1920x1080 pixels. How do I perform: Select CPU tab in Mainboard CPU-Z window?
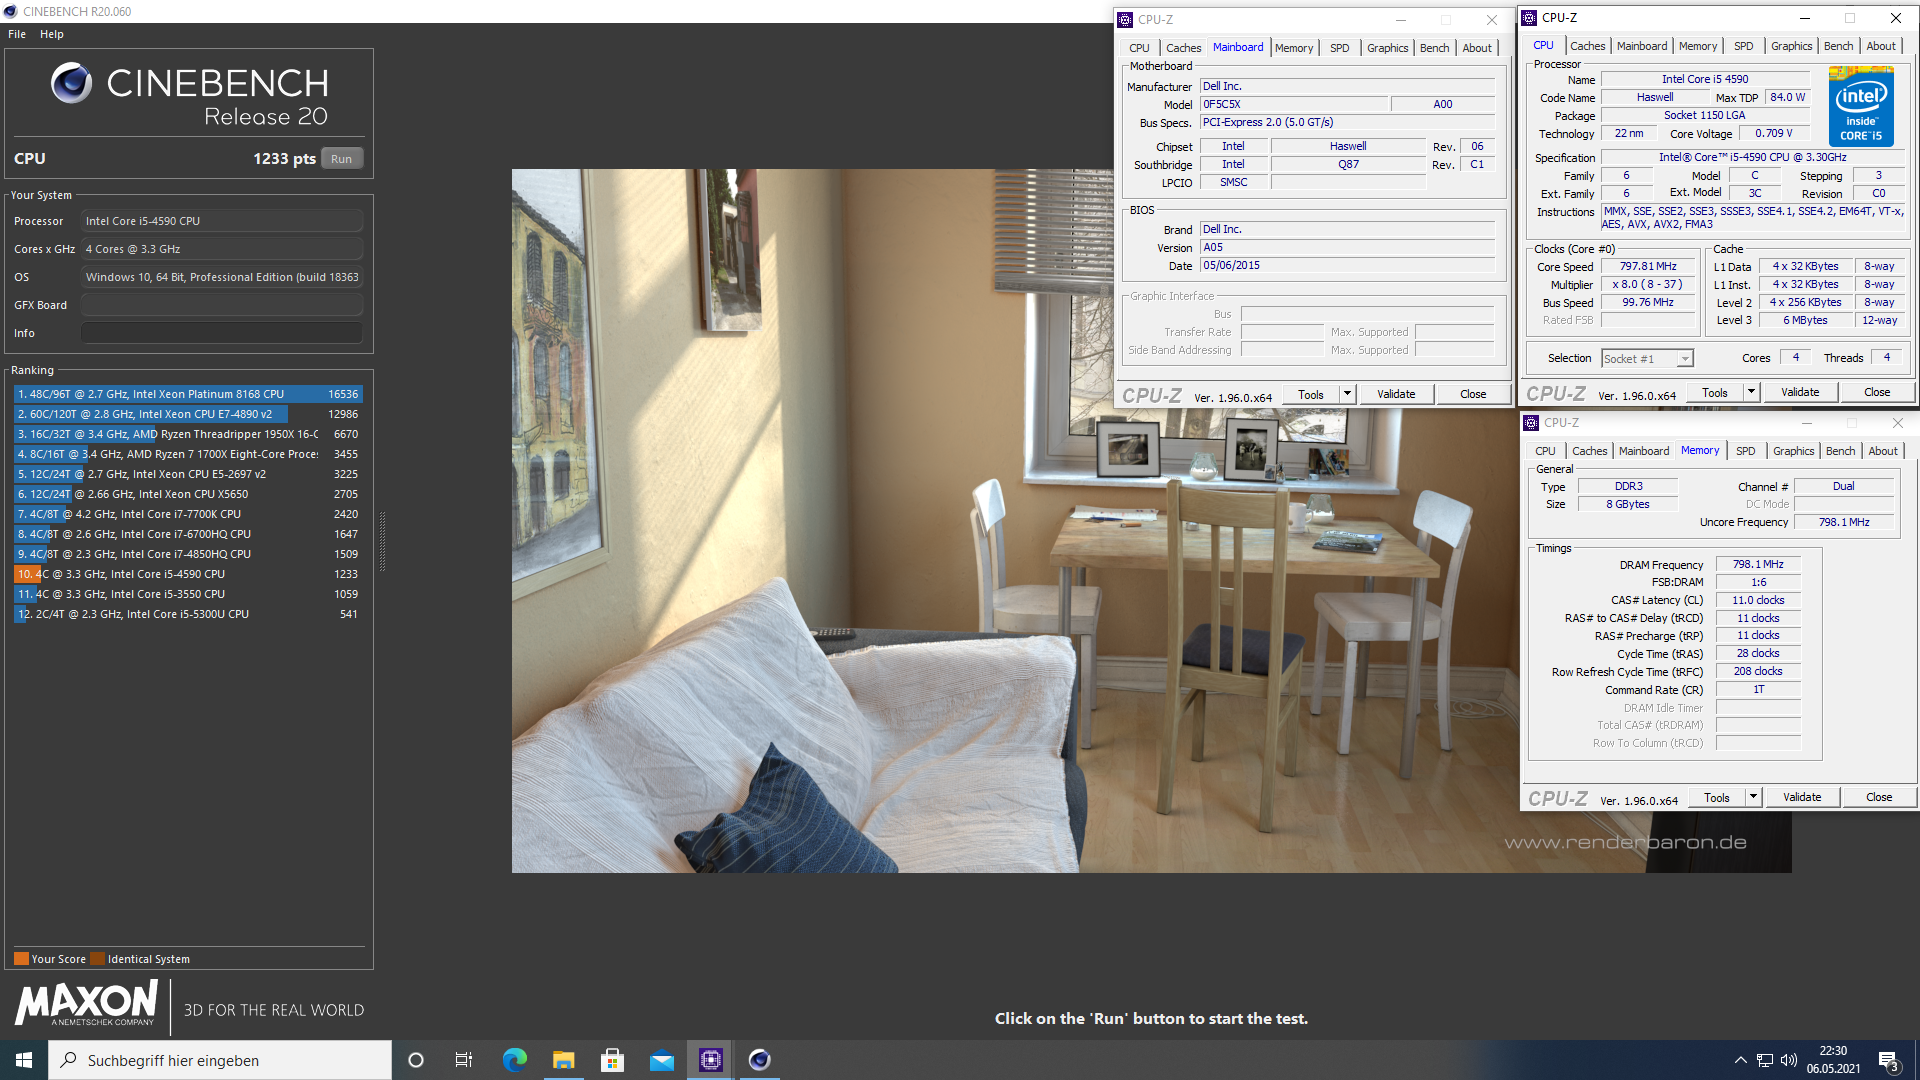1139,48
